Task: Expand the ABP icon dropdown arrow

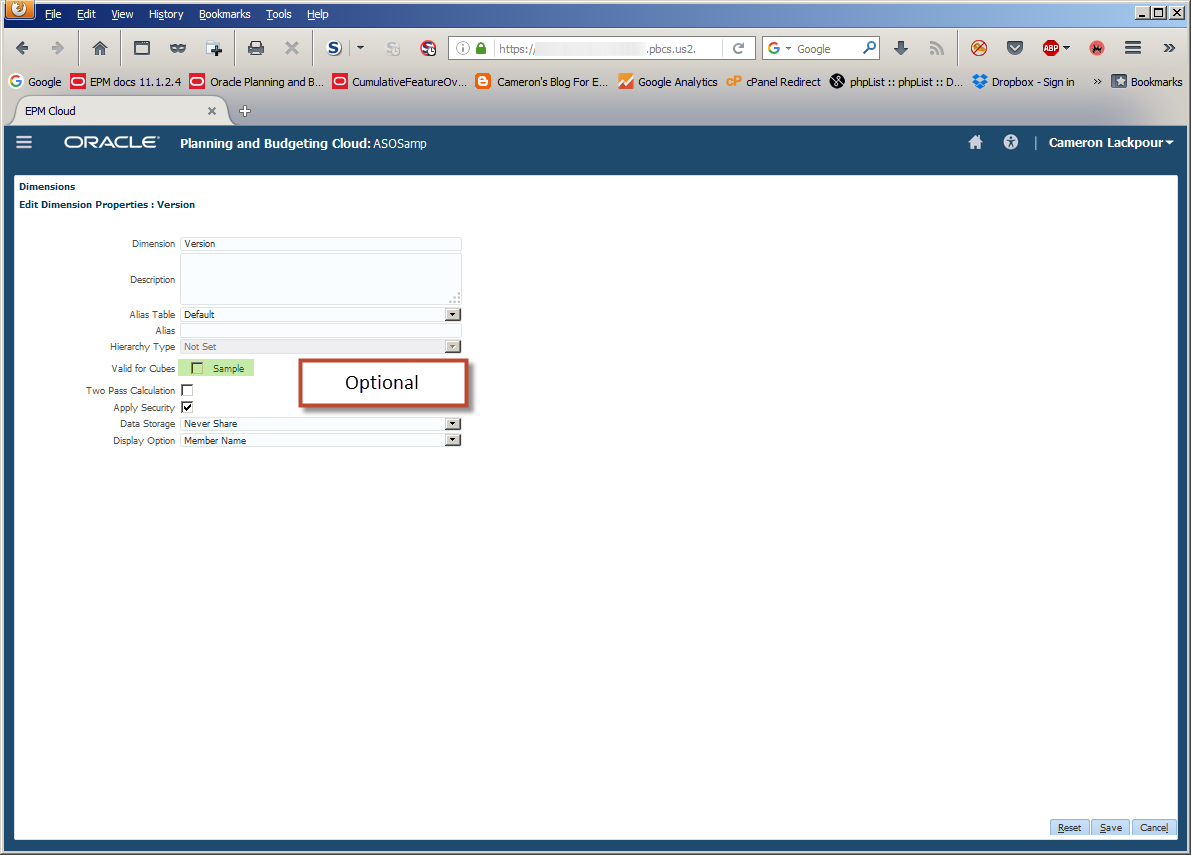Action: point(1066,48)
